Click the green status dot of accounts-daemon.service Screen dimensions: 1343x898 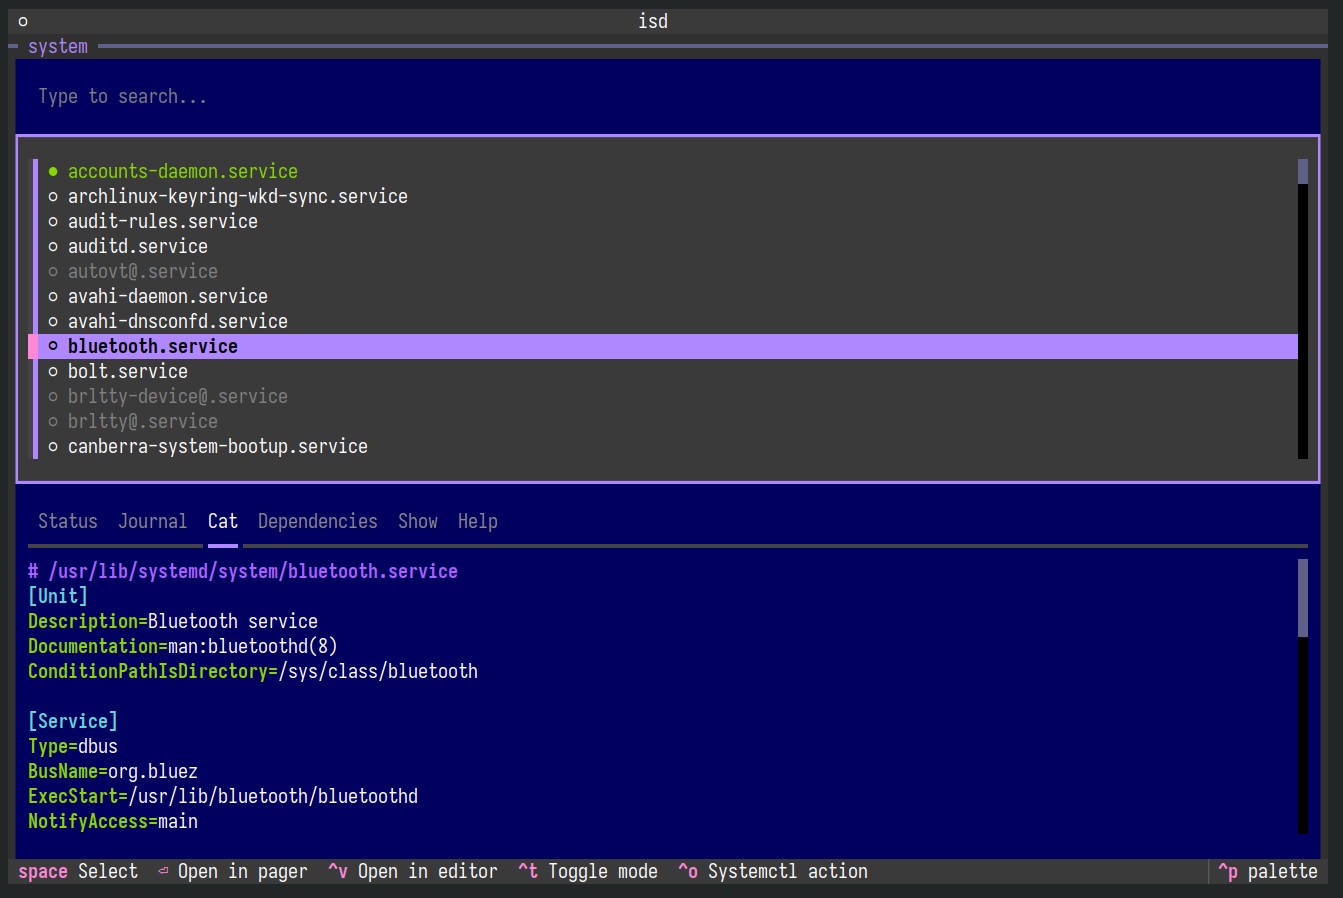[53, 171]
